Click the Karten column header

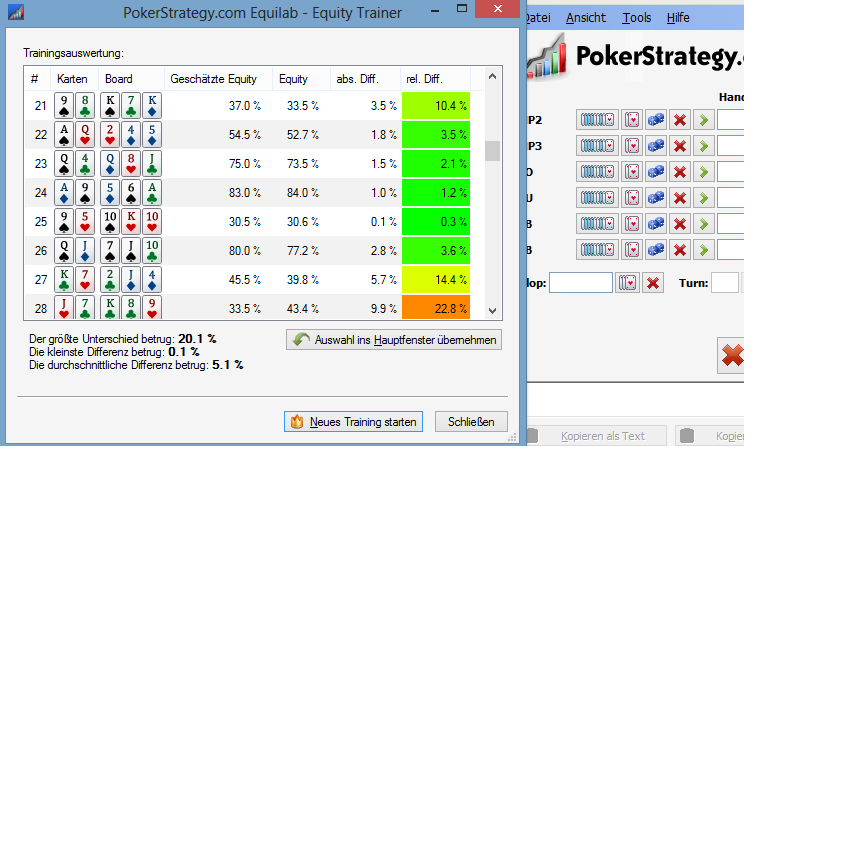tap(74, 79)
